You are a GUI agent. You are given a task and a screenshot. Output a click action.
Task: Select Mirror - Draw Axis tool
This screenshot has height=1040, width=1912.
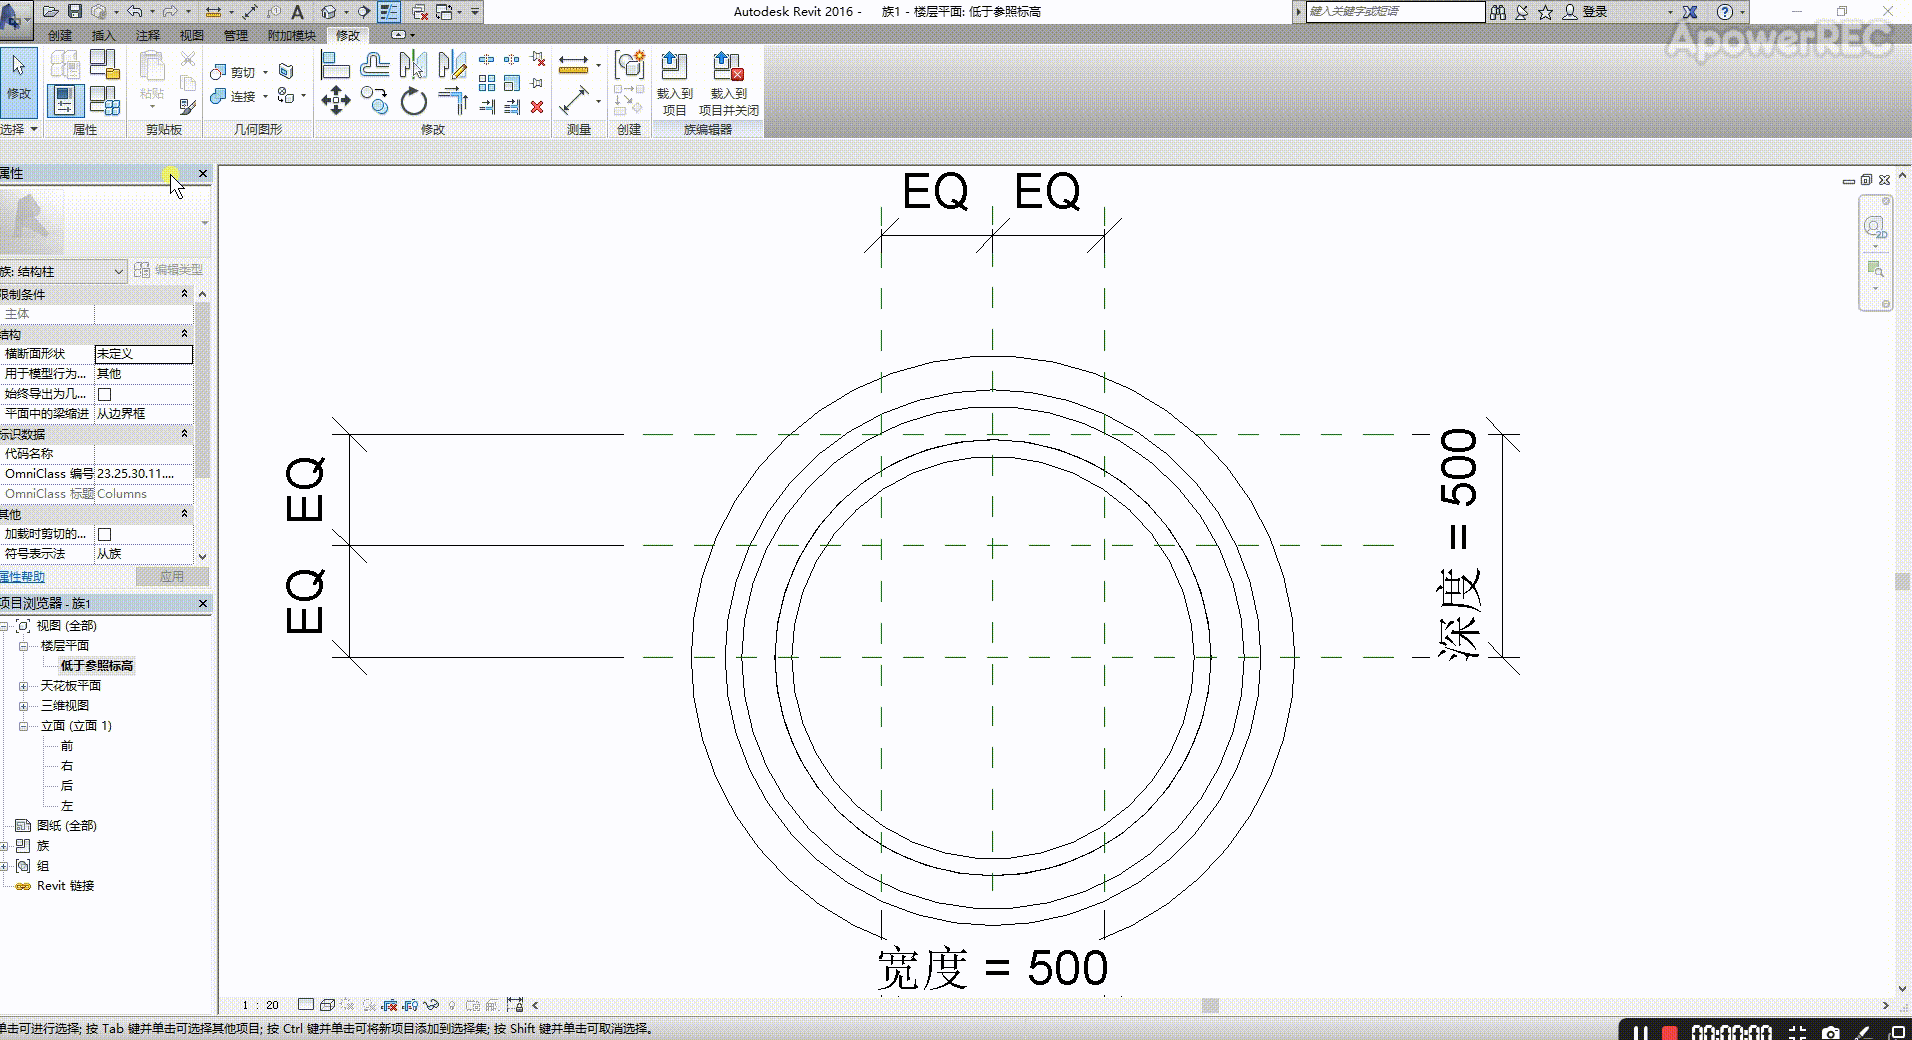pos(452,65)
